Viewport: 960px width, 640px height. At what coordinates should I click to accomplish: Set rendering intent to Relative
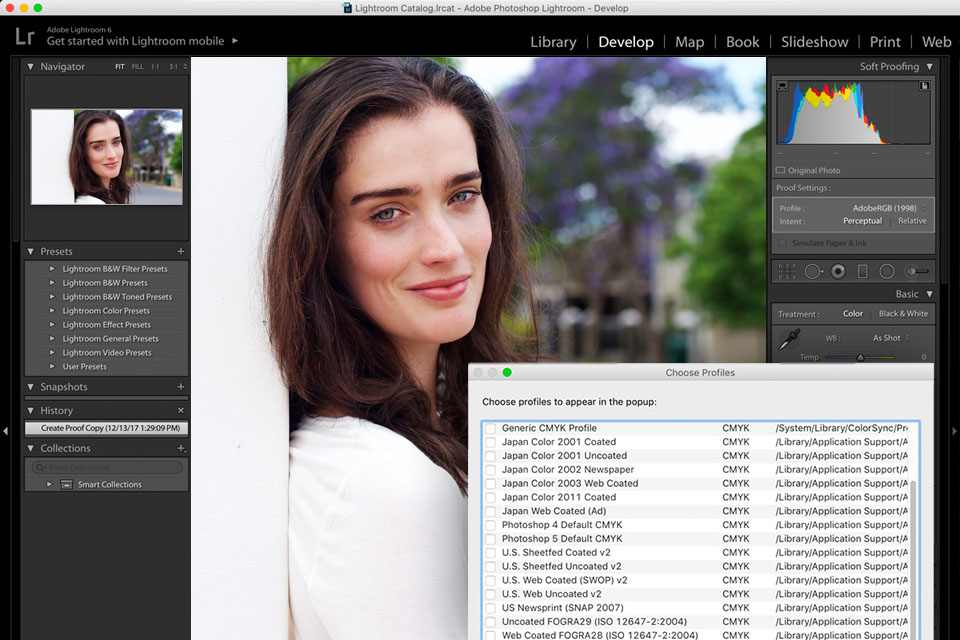click(912, 221)
